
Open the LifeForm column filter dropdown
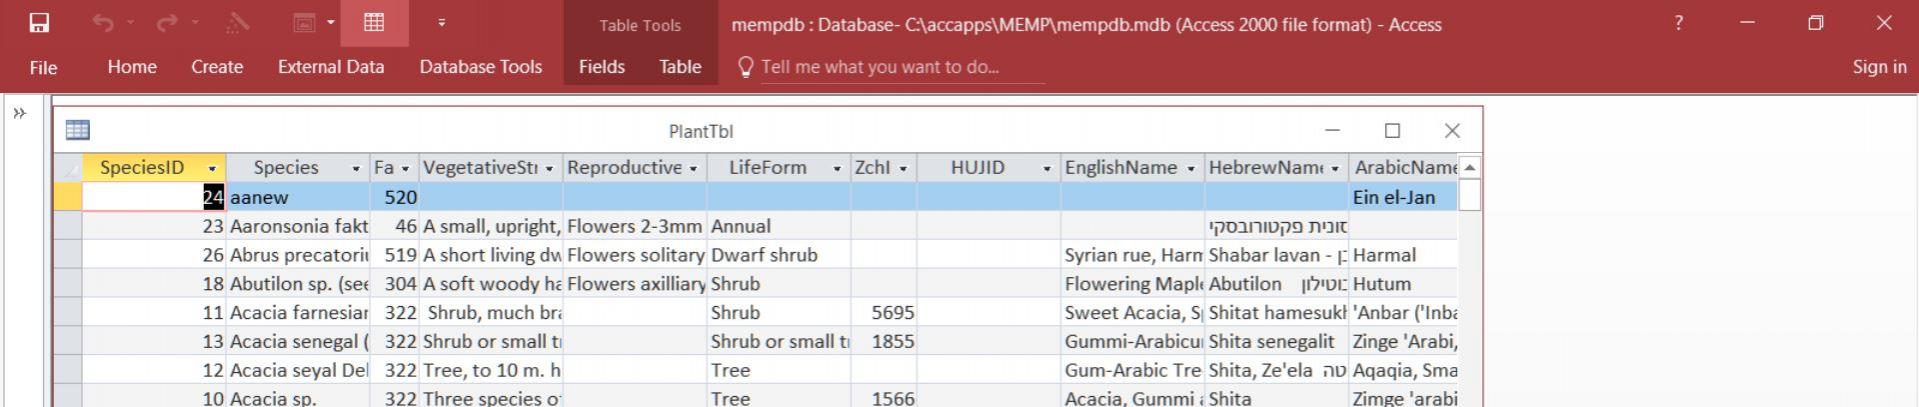pyautogui.click(x=837, y=168)
